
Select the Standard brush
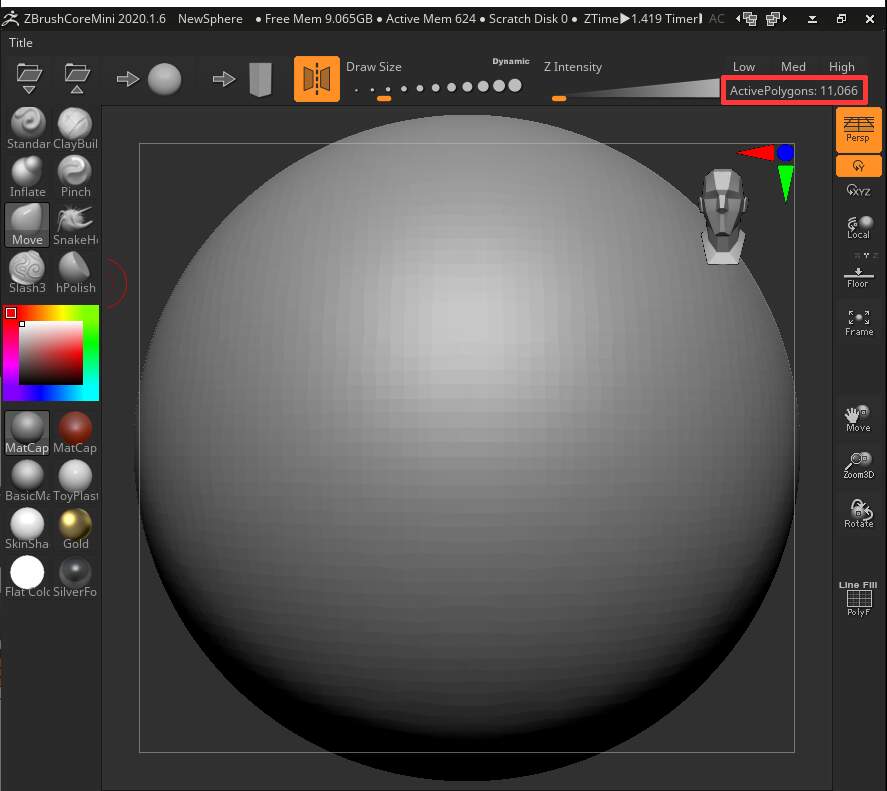pos(28,128)
